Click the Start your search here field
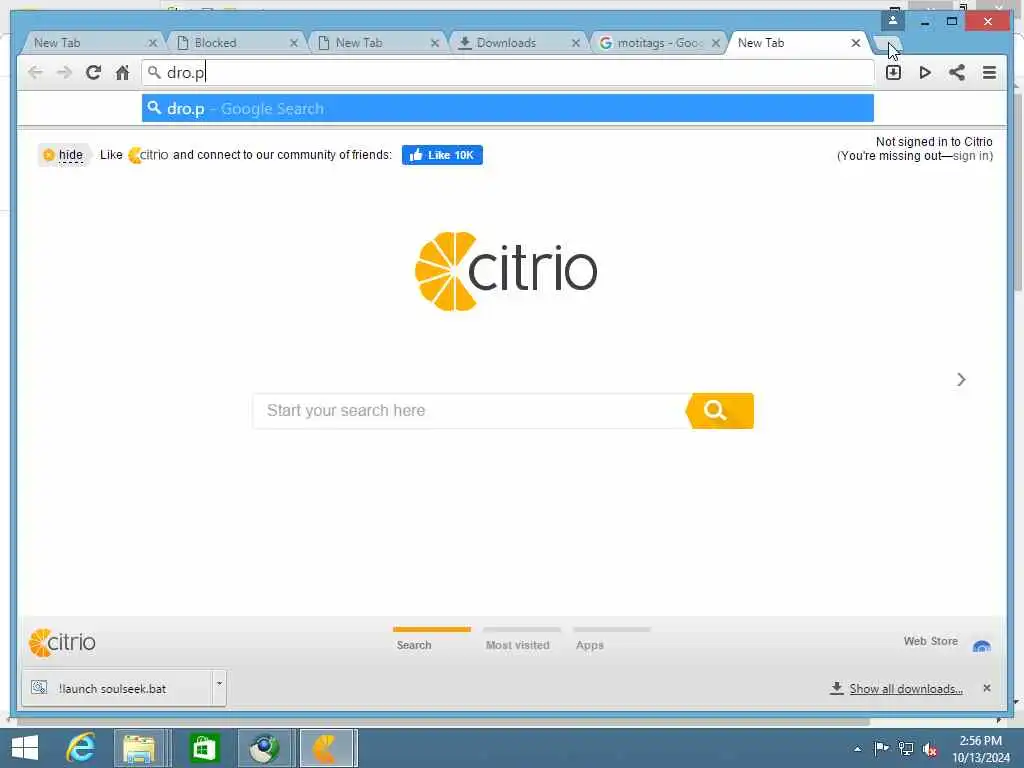 [469, 411]
